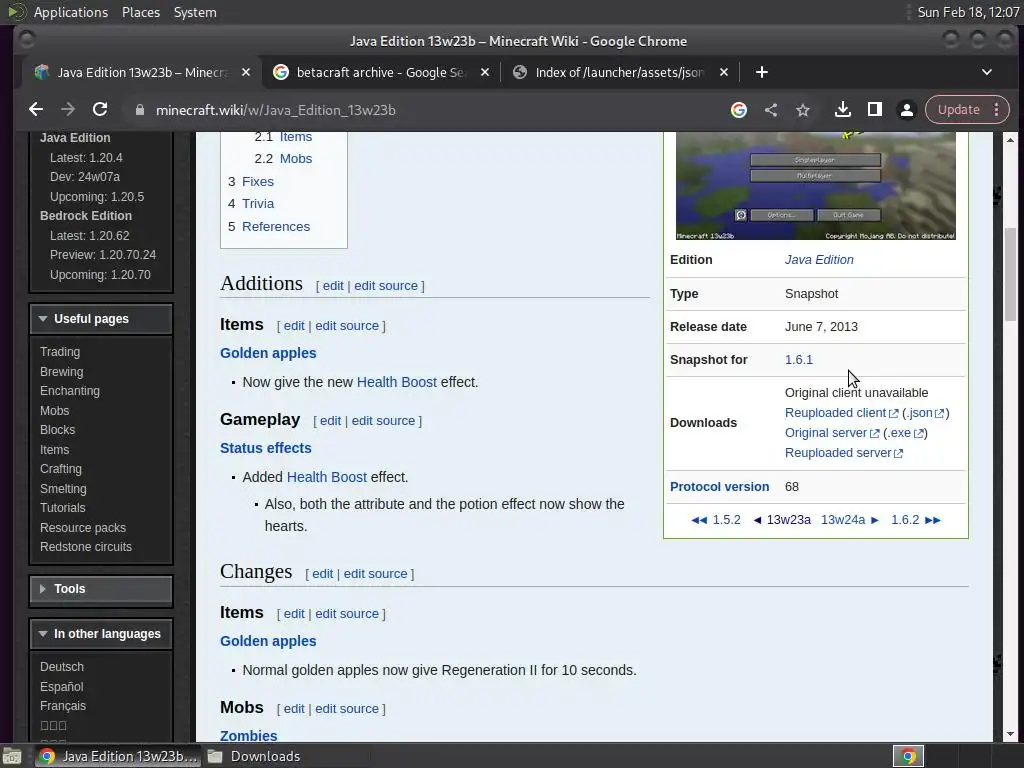
Task: Click the Chrome icon in taskbar tray
Action: point(908,756)
